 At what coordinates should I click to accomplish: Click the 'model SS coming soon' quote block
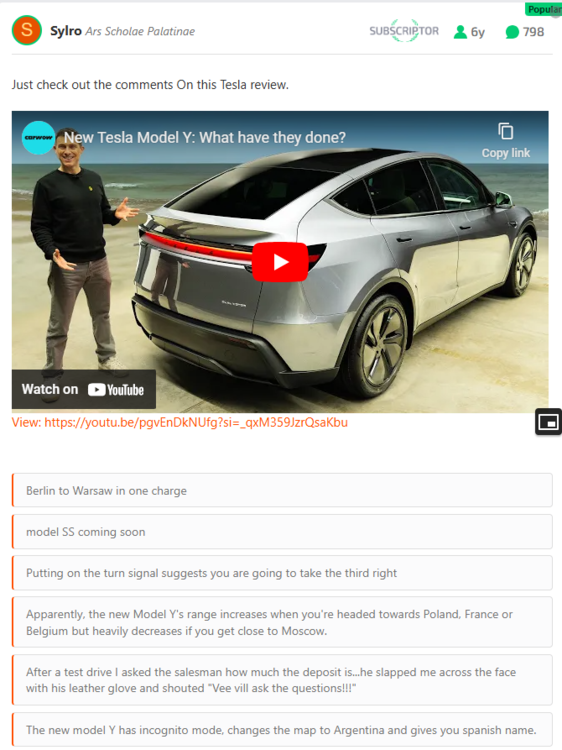pos(282,531)
